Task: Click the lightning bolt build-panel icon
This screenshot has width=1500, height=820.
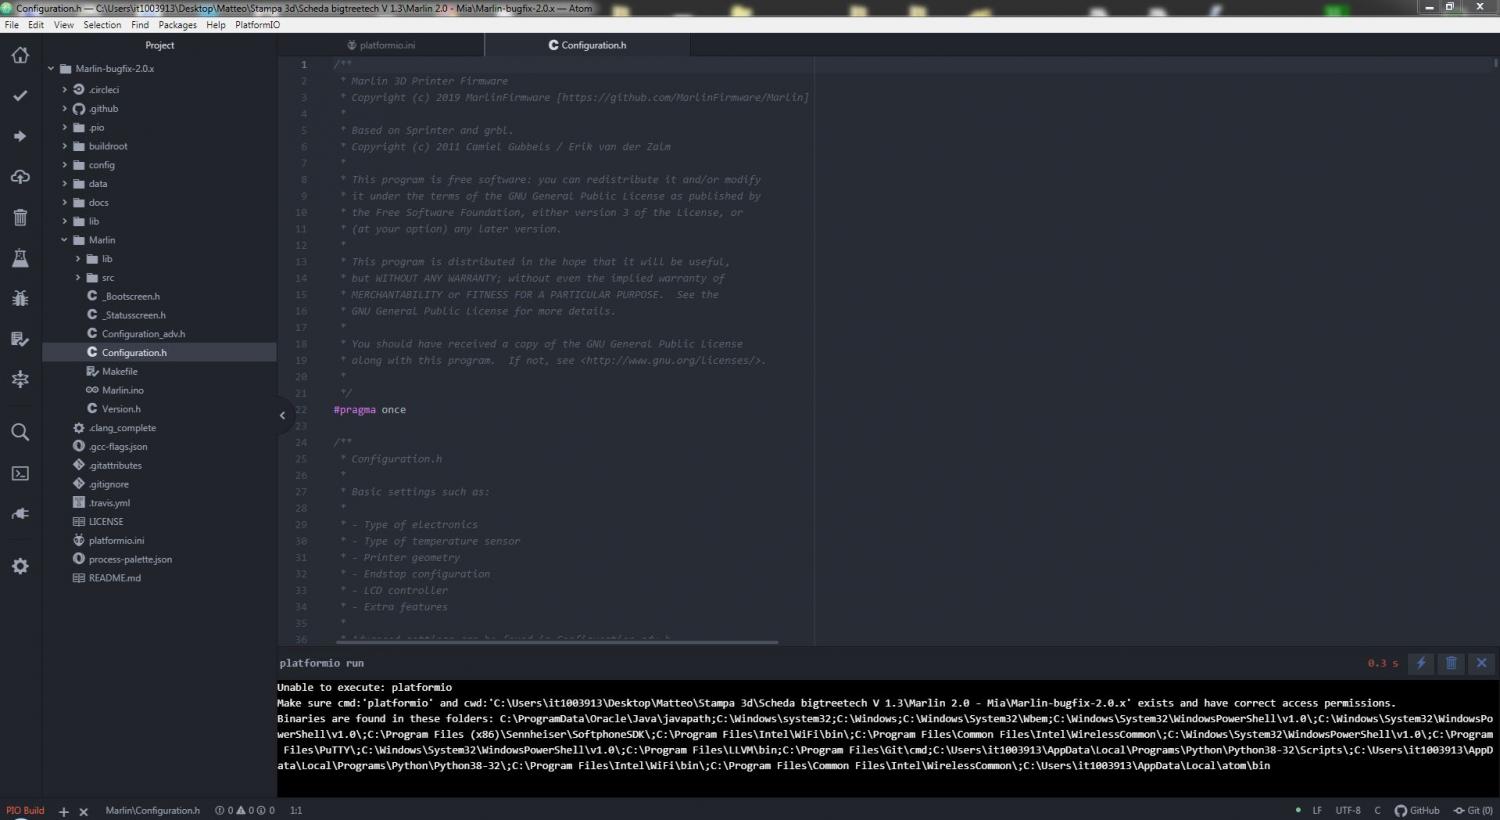Action: [x=1421, y=663]
